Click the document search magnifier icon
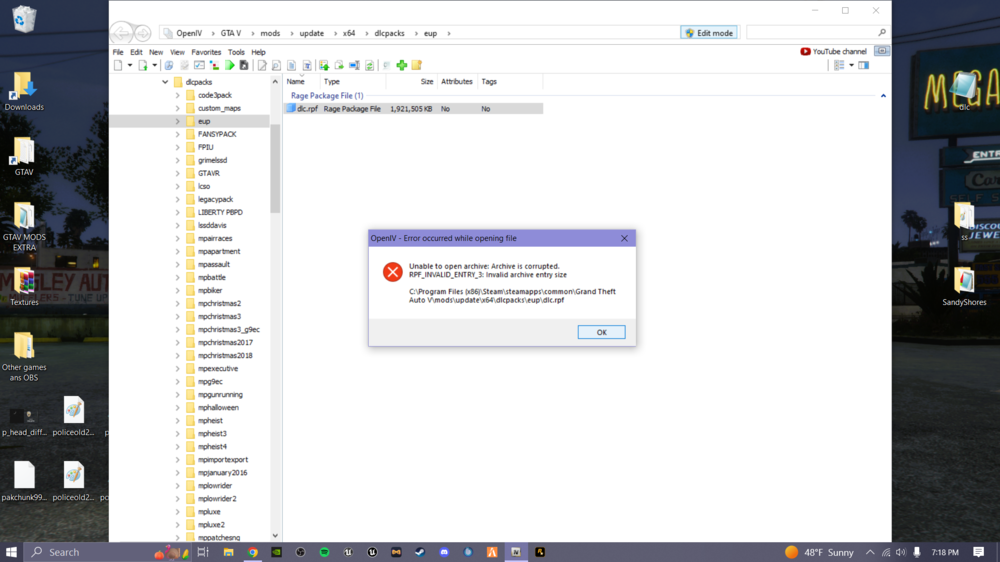 (276, 65)
